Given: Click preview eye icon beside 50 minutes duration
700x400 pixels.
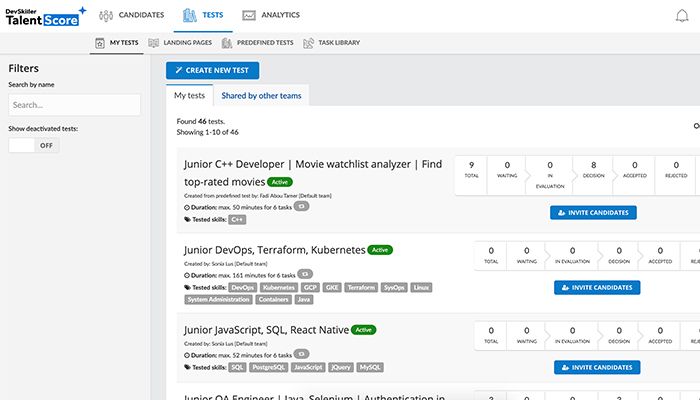Looking at the screenshot, I should tap(301, 206).
